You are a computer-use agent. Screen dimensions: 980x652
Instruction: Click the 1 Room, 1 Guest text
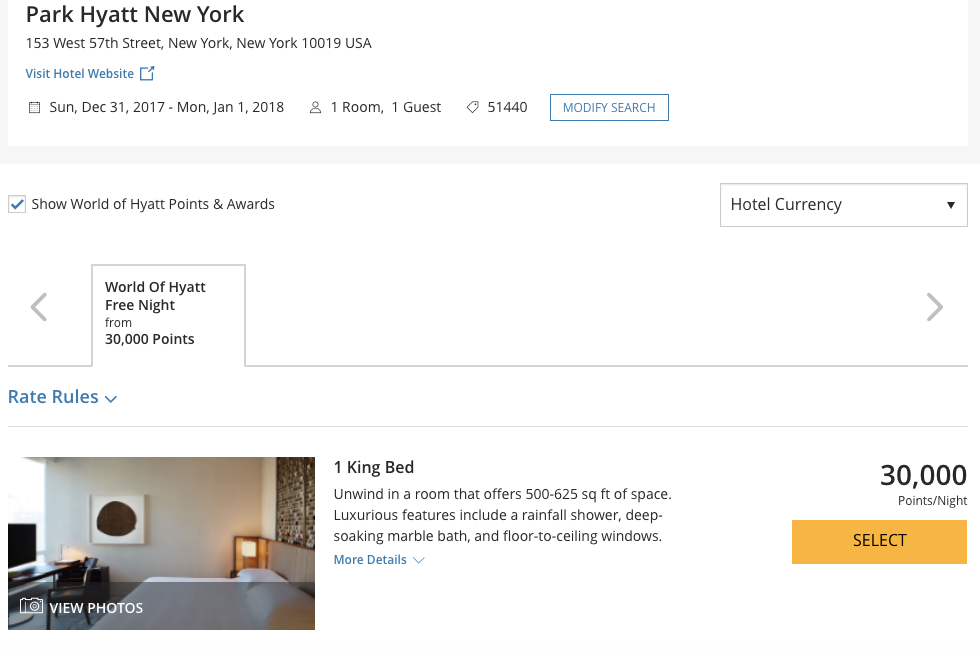click(x=386, y=107)
